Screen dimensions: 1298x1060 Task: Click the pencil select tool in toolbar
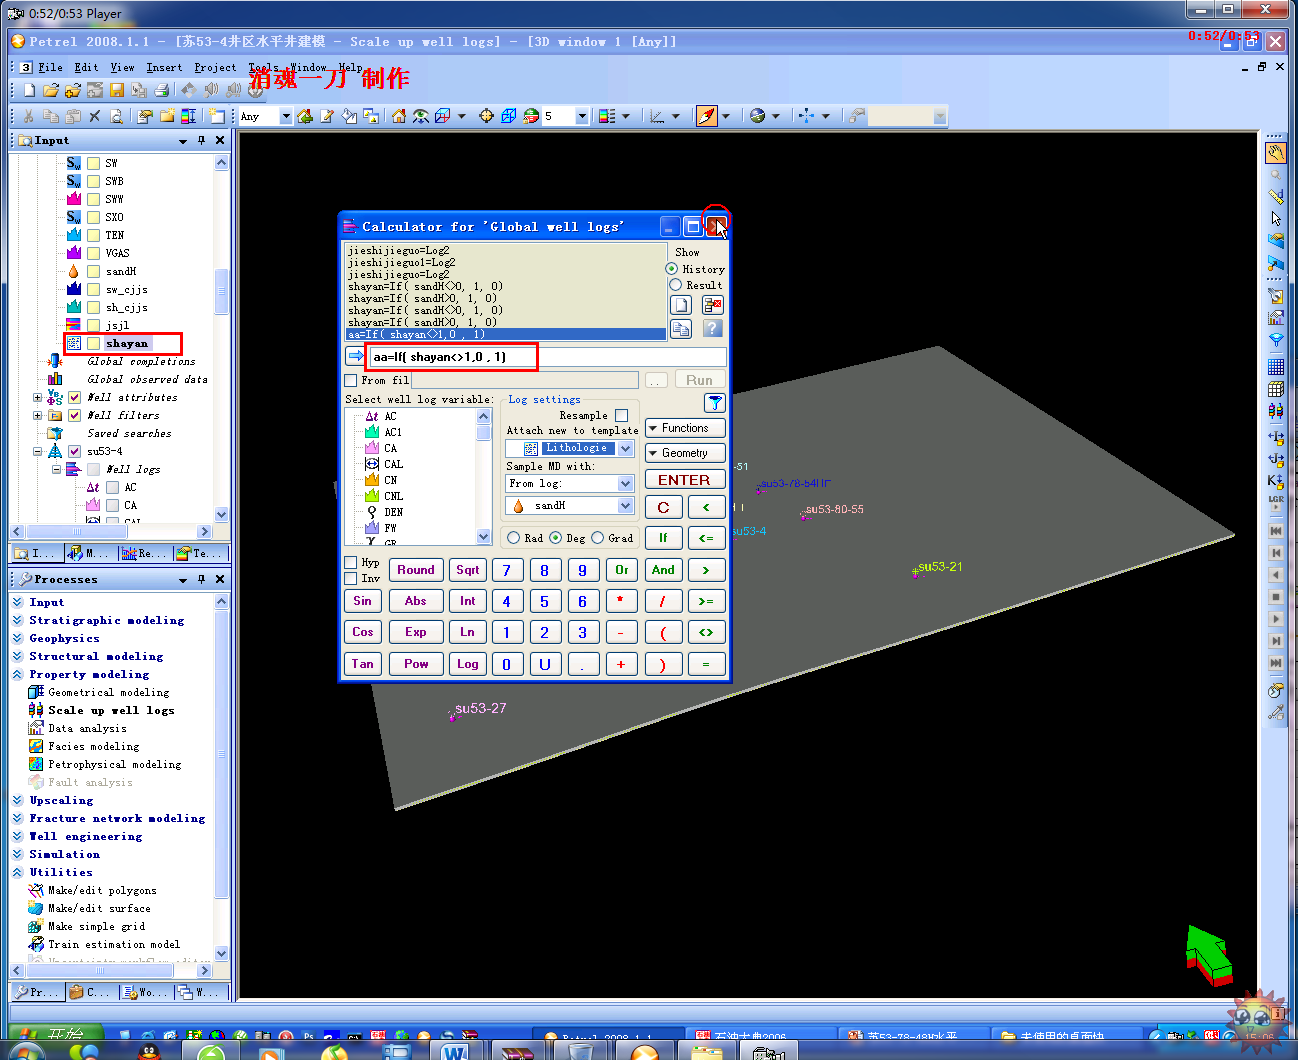point(707,116)
